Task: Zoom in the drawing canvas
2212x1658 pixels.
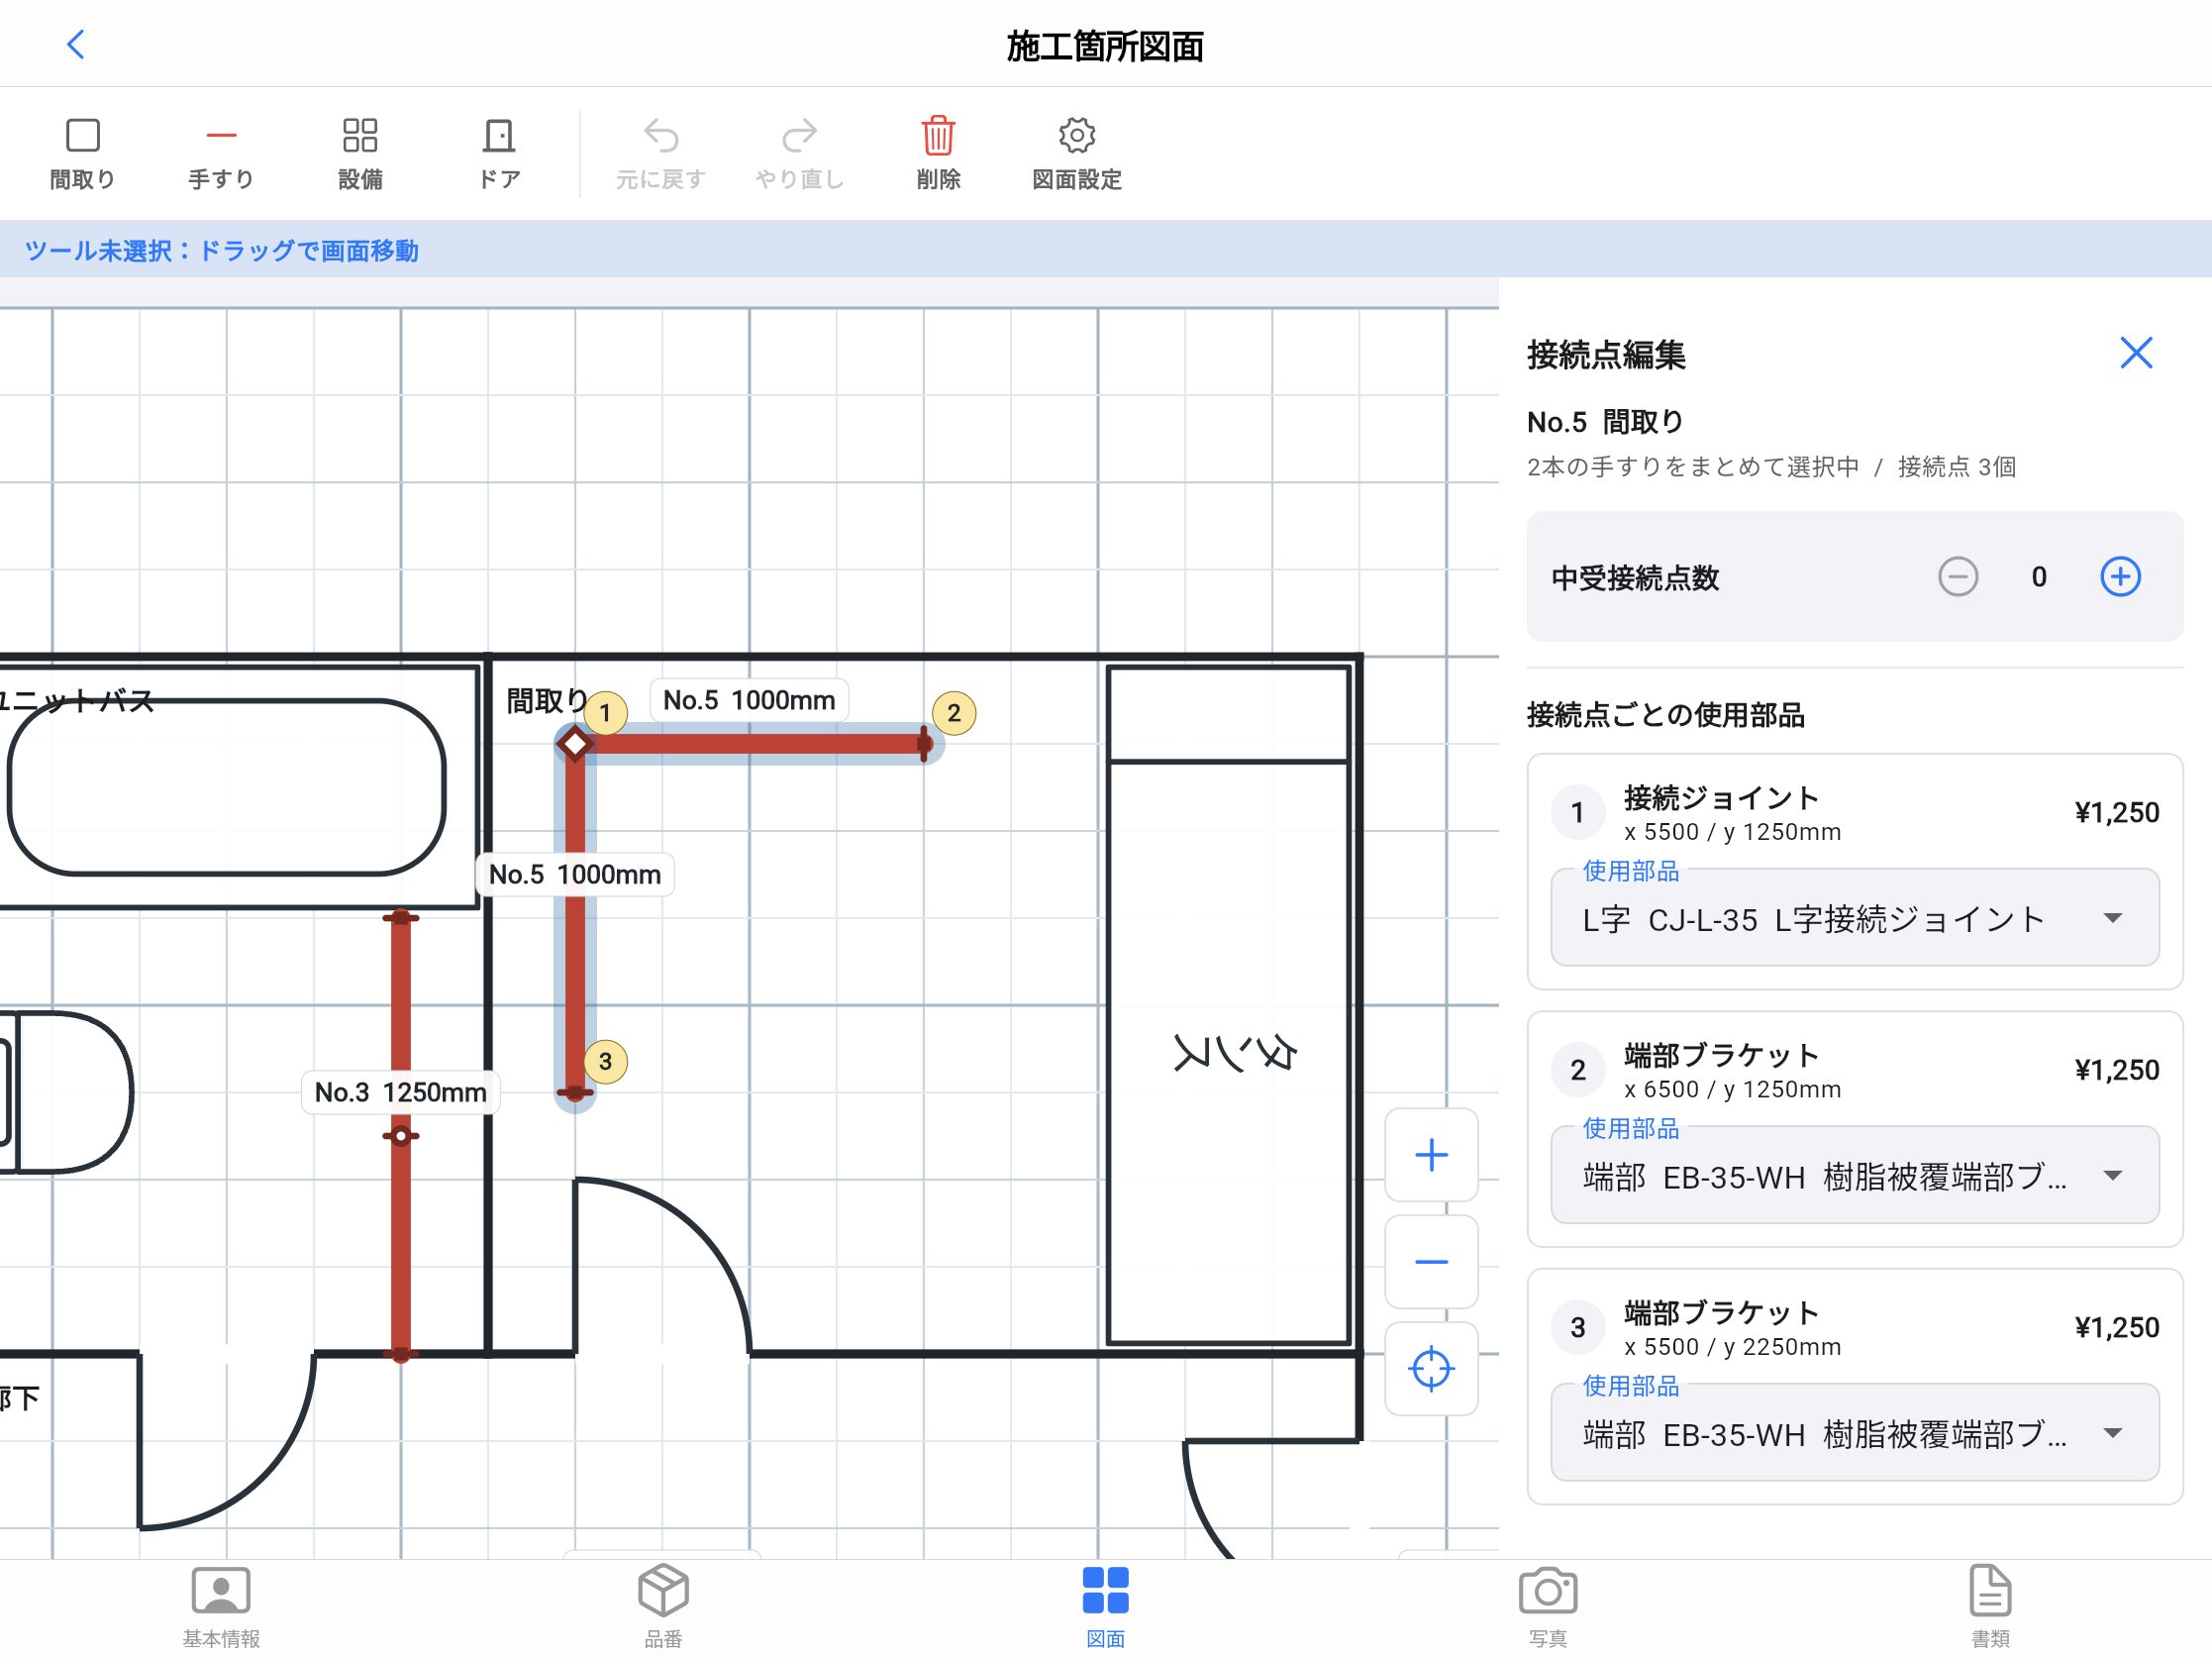Action: [1431, 1155]
